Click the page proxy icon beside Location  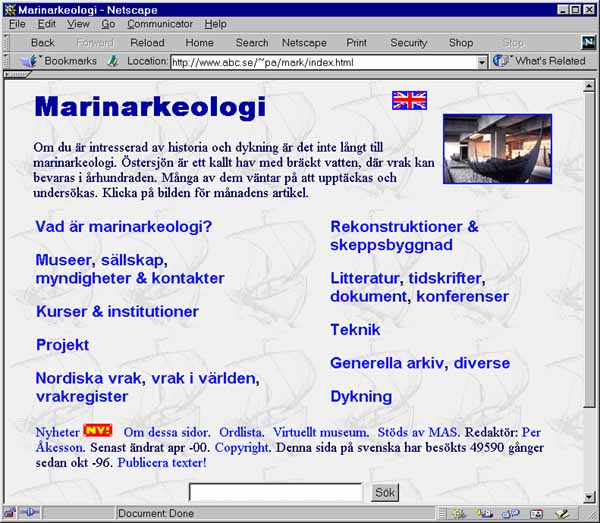(113, 61)
